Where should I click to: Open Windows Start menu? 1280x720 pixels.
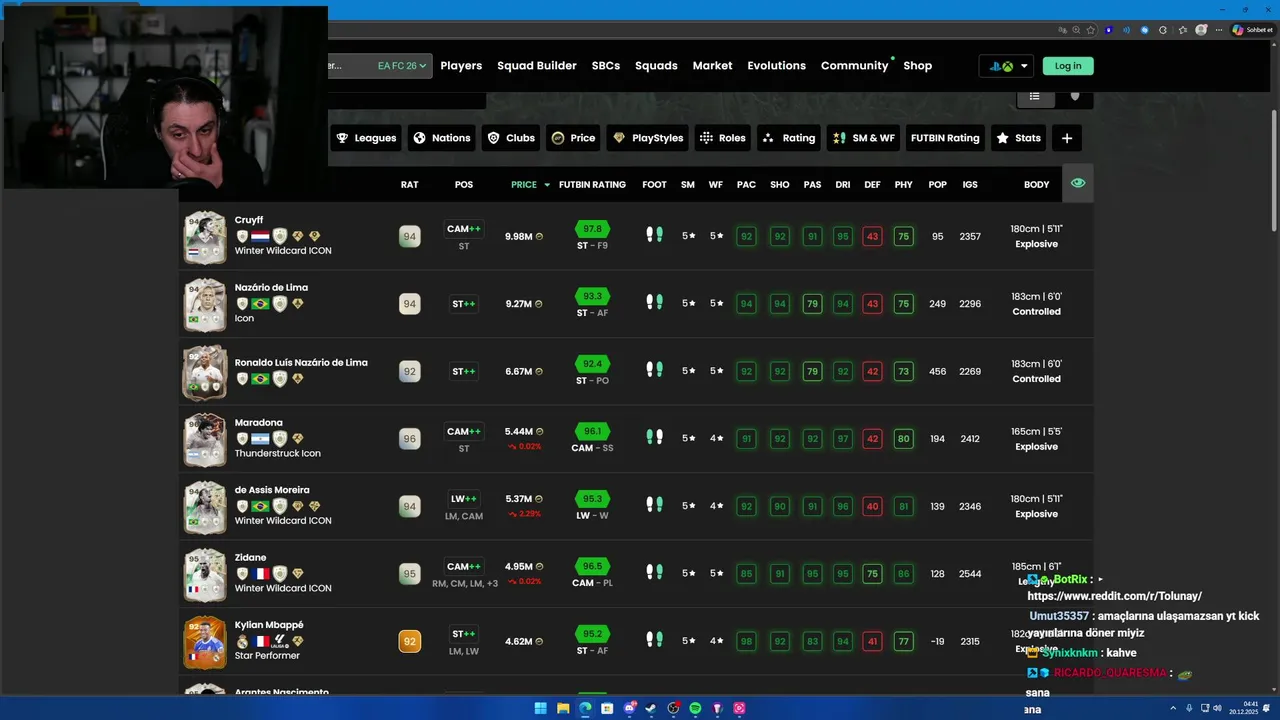tap(541, 708)
